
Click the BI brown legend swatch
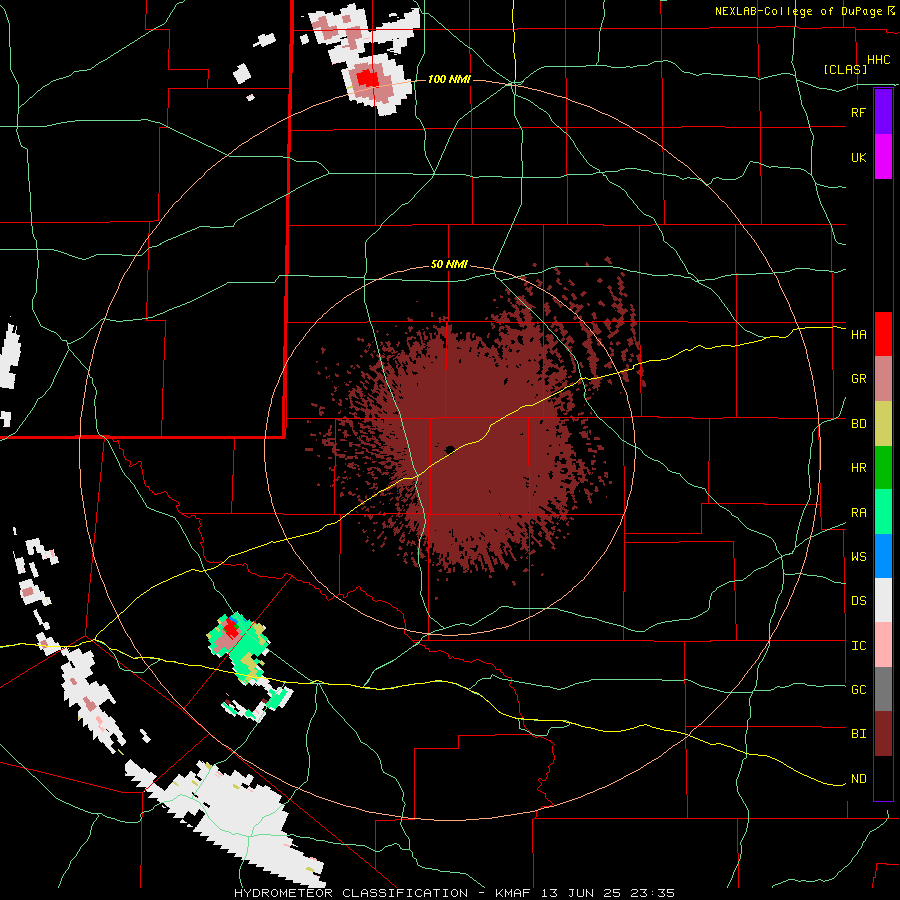(883, 734)
